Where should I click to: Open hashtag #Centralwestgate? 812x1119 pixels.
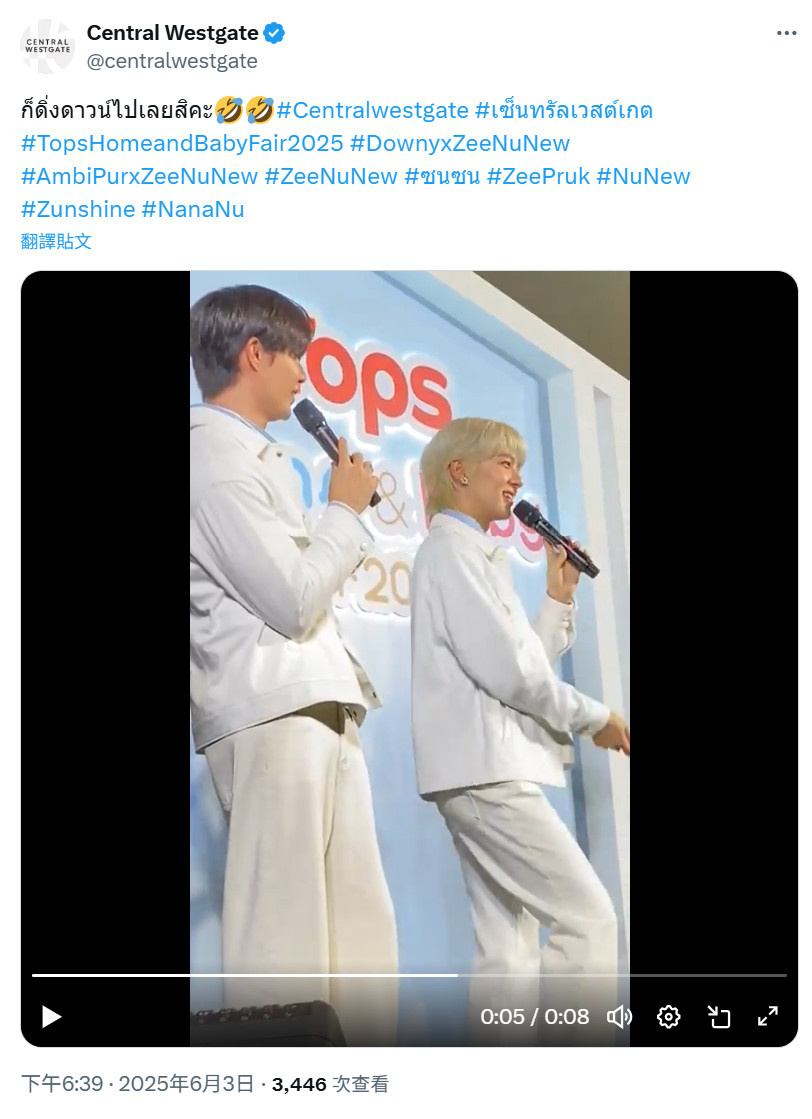[372, 111]
